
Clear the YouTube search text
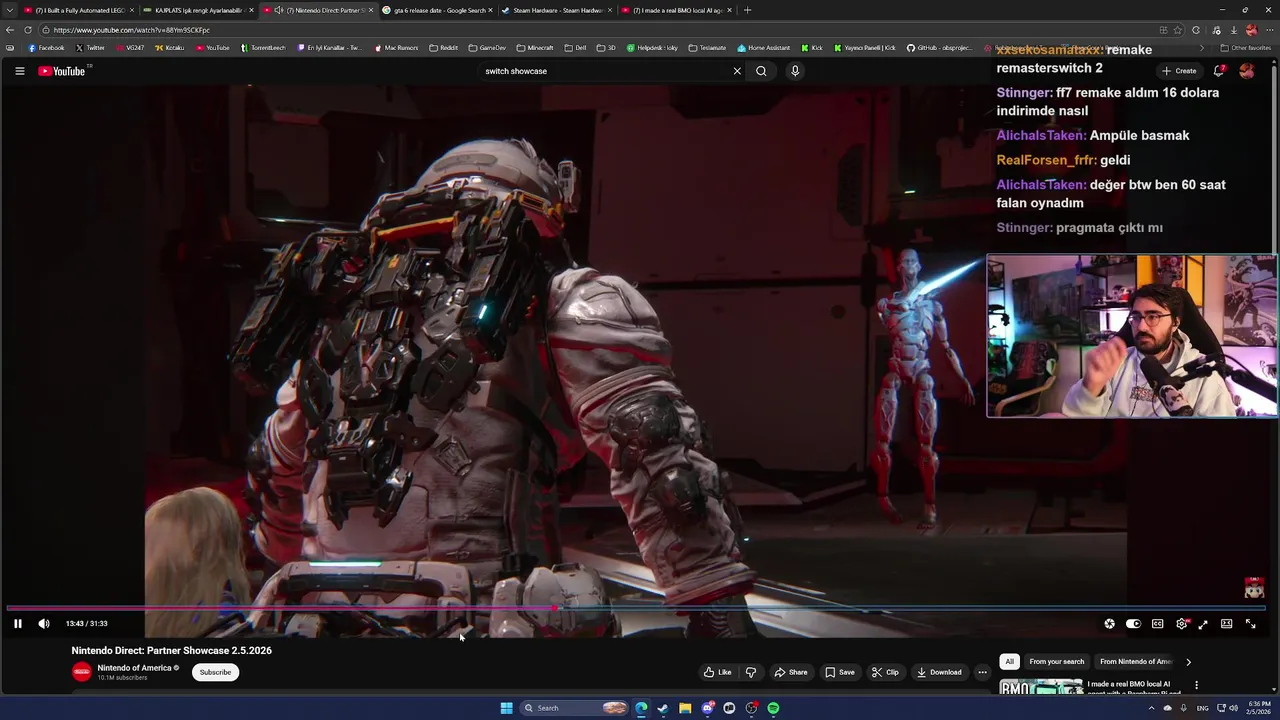point(737,71)
